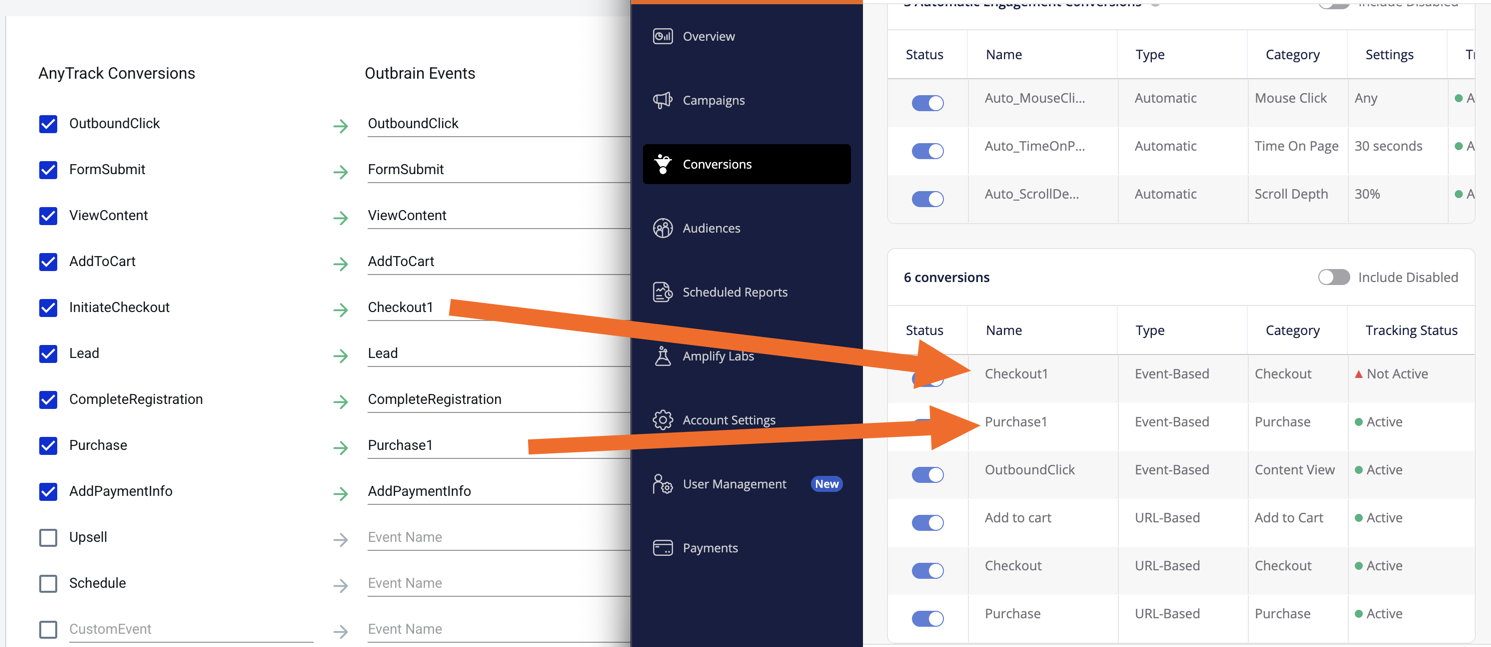Viewport: 1491px width, 647px height.
Task: Uncheck the InitiateCheckout checkbox
Action: coord(48,308)
